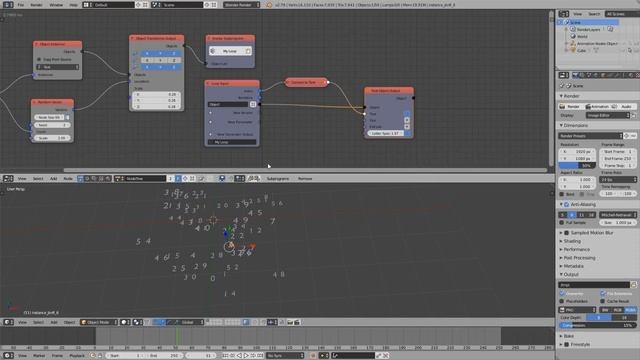Open the All Scenes outliner filter dropdown
Viewport: 640px width, 360px height.
(622, 14)
